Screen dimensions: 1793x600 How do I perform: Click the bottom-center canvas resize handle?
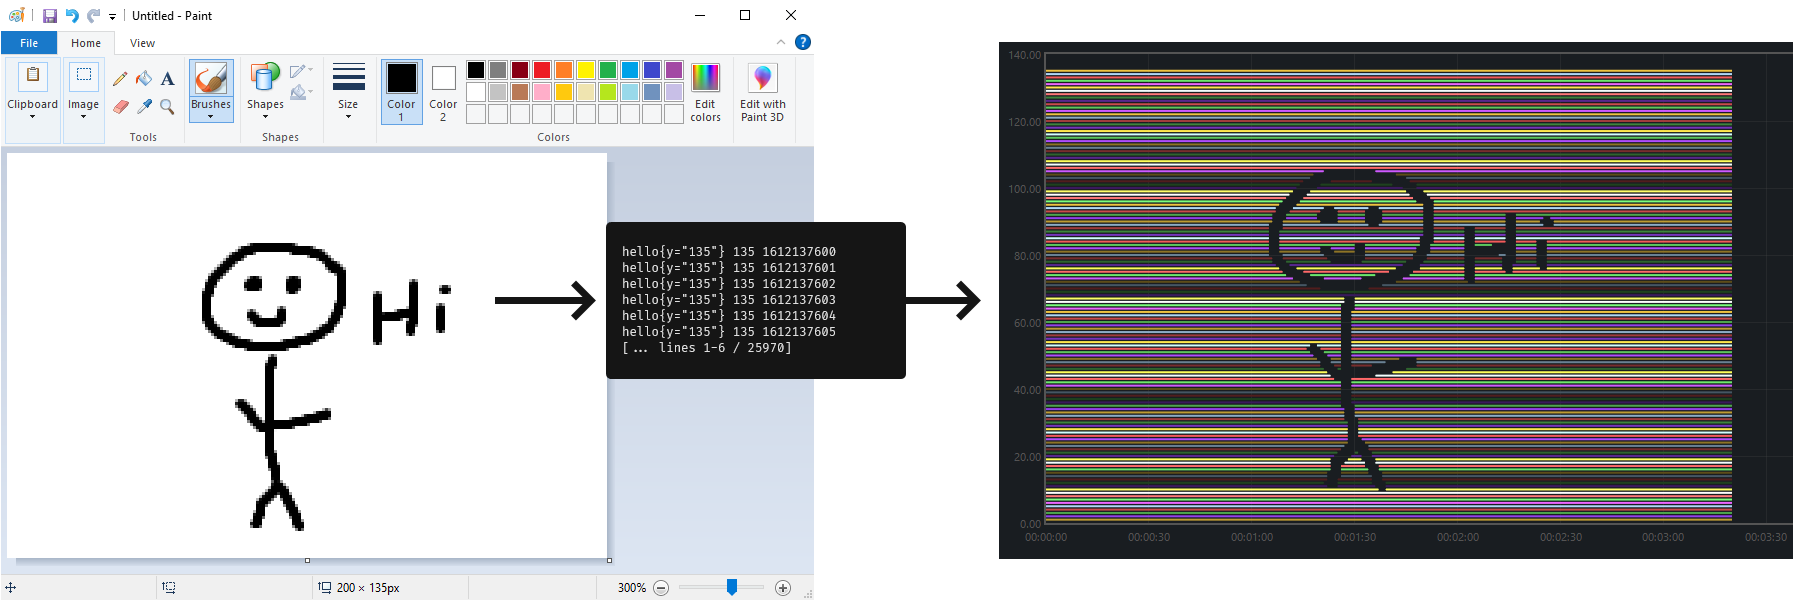[x=307, y=560]
